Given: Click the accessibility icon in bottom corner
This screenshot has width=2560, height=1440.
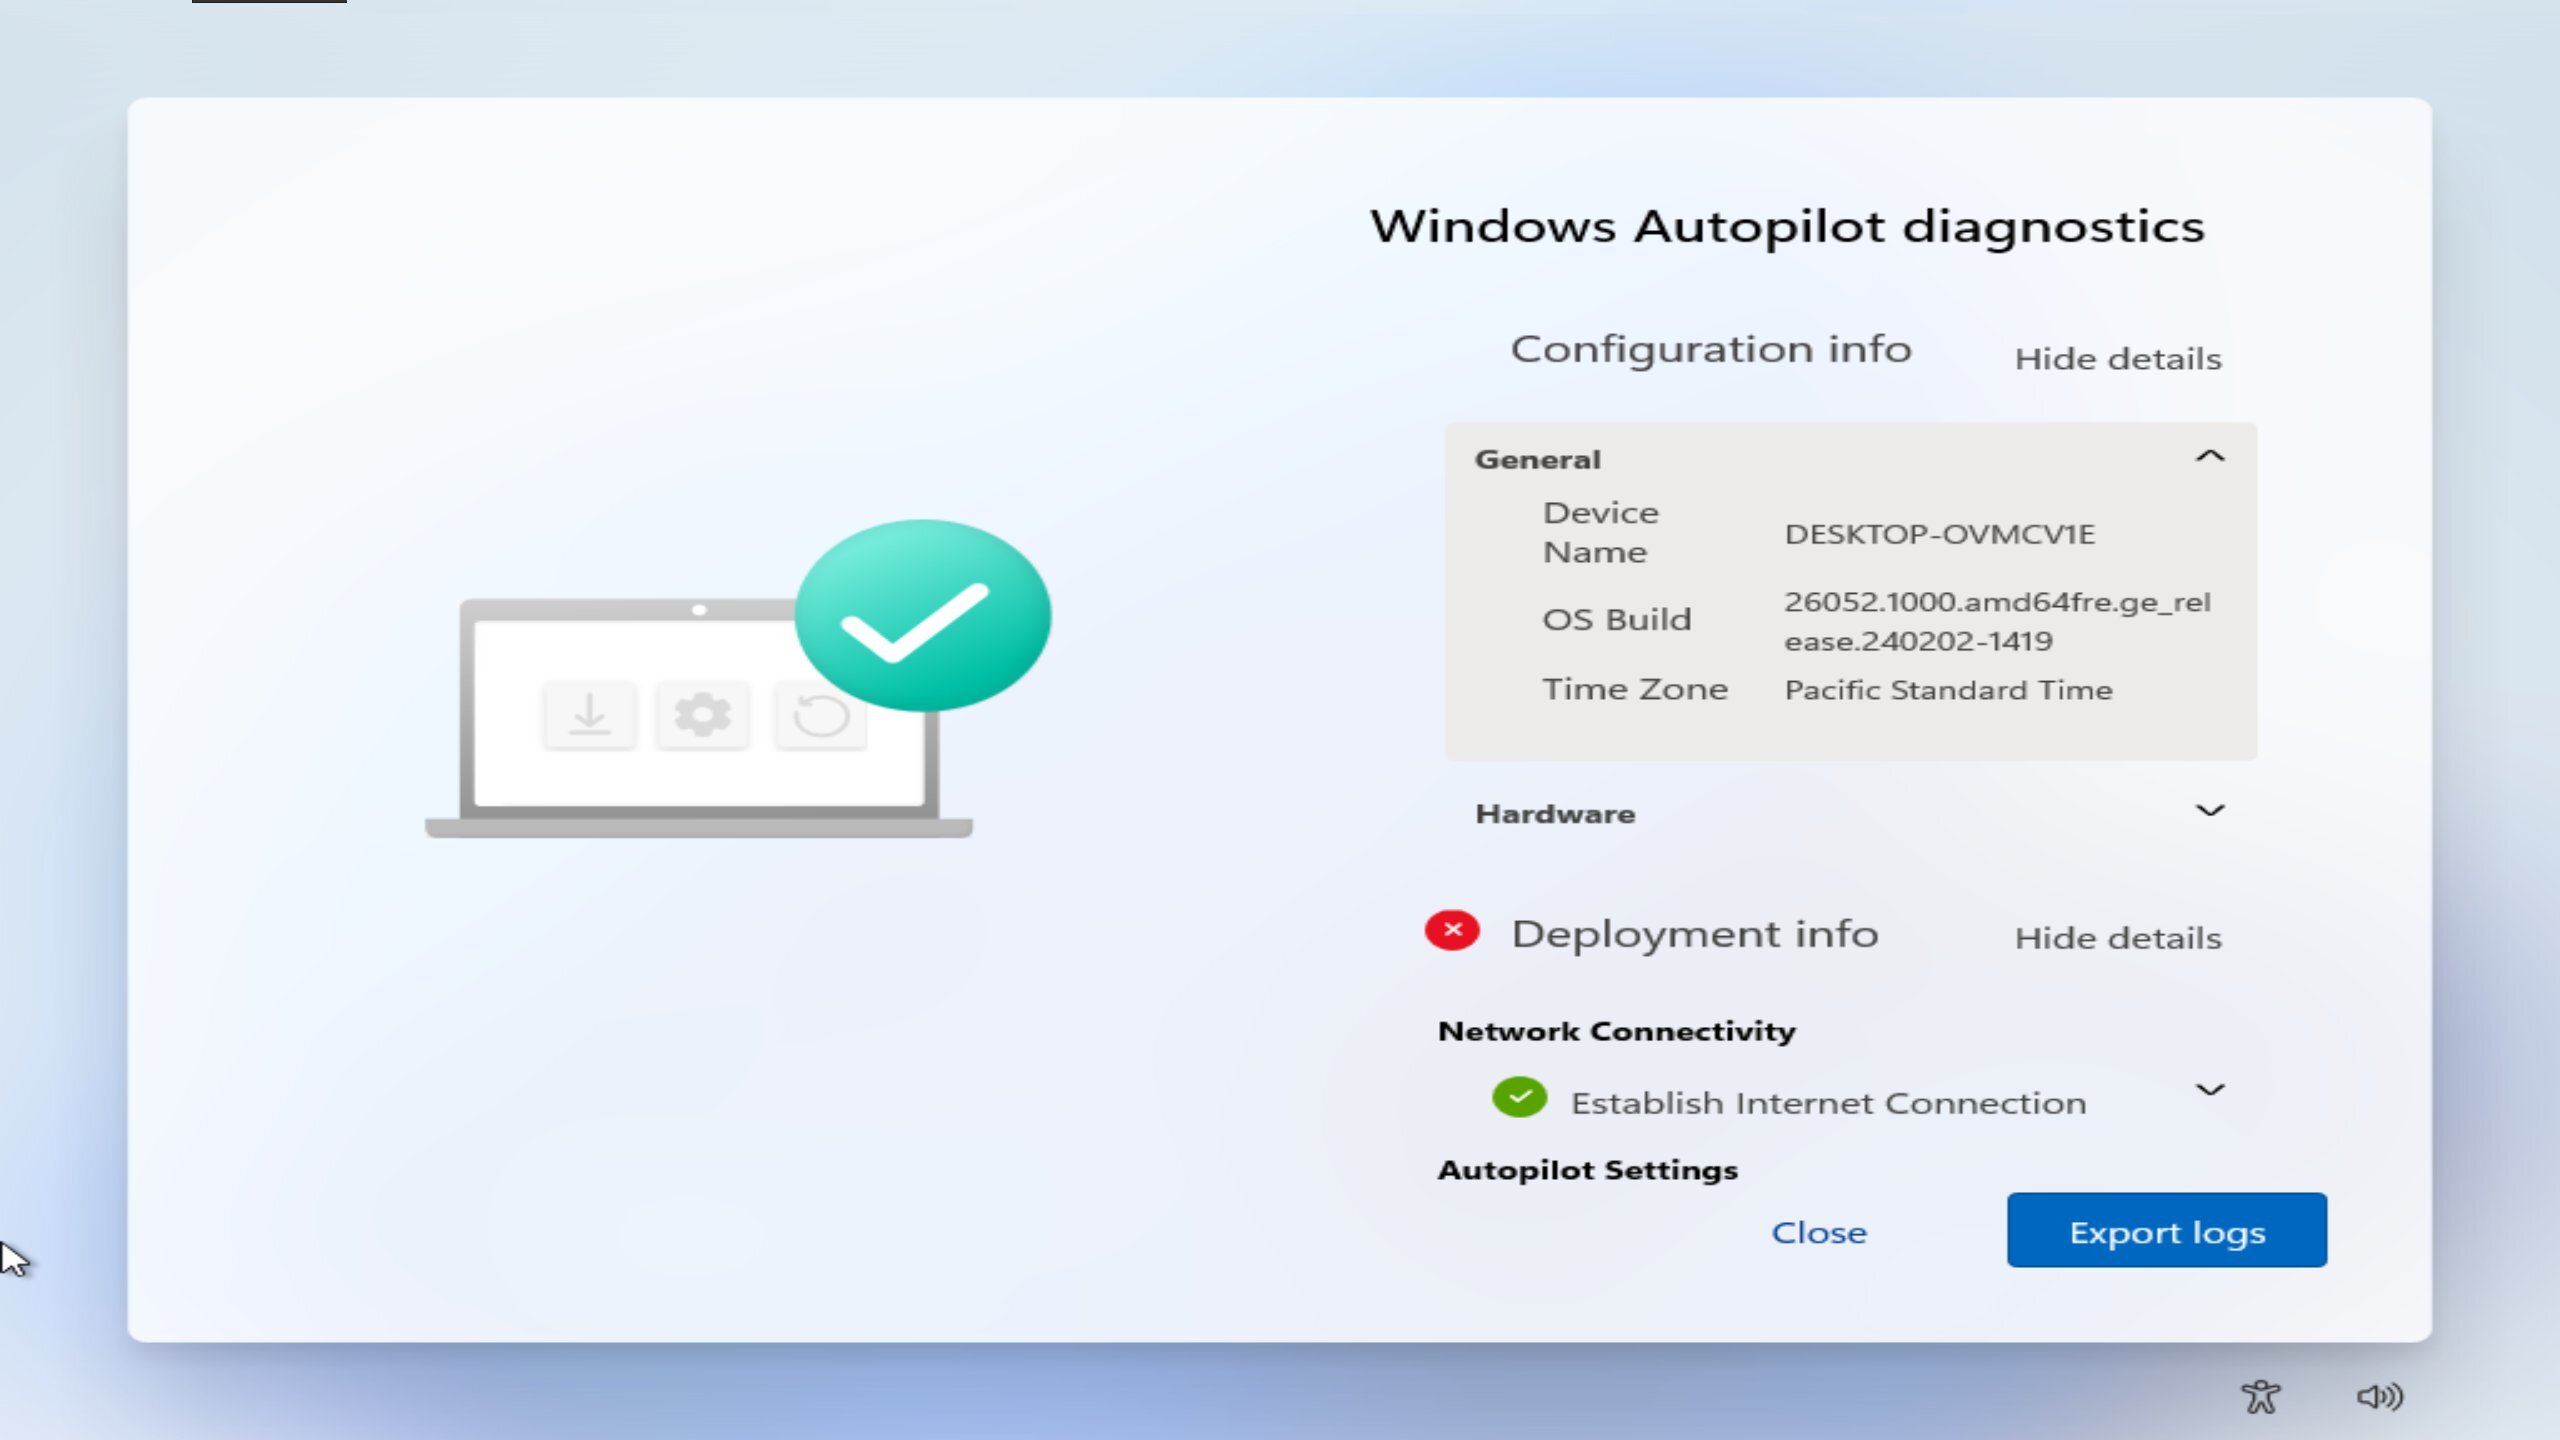Looking at the screenshot, I should point(2260,1397).
